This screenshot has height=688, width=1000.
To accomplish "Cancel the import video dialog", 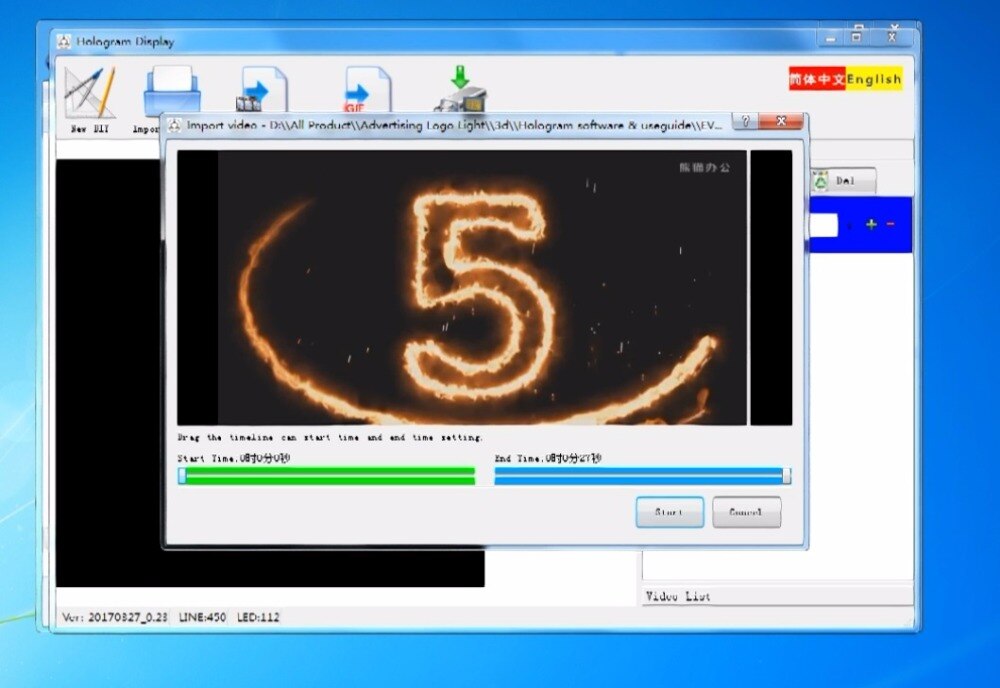I will 746,512.
